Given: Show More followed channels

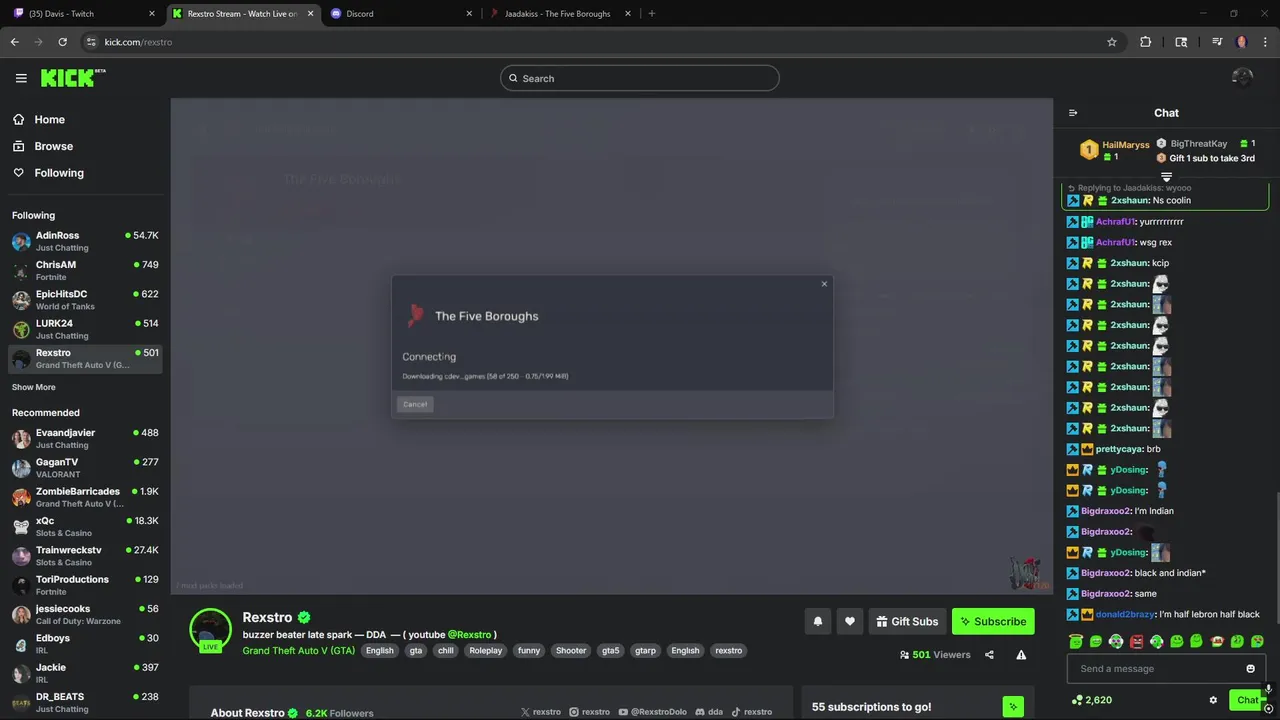Looking at the screenshot, I should [34, 387].
